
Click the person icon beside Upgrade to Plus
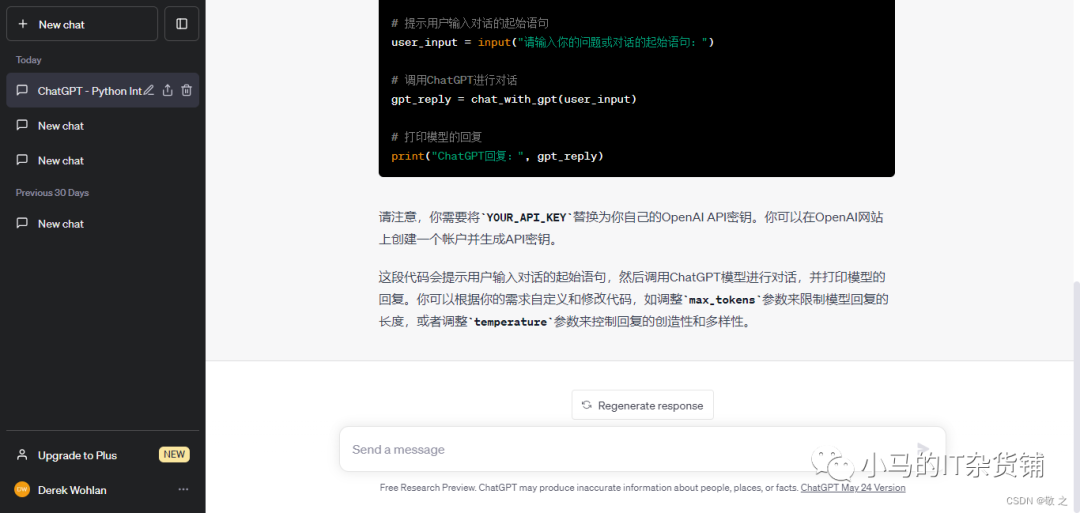tap(22, 455)
